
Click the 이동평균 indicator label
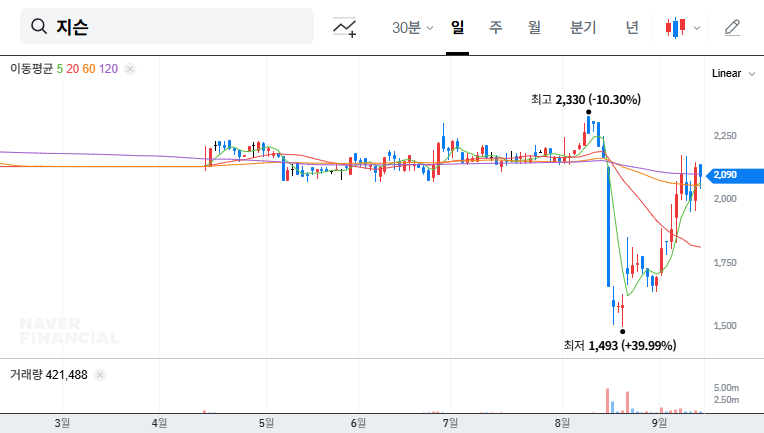(x=31, y=69)
